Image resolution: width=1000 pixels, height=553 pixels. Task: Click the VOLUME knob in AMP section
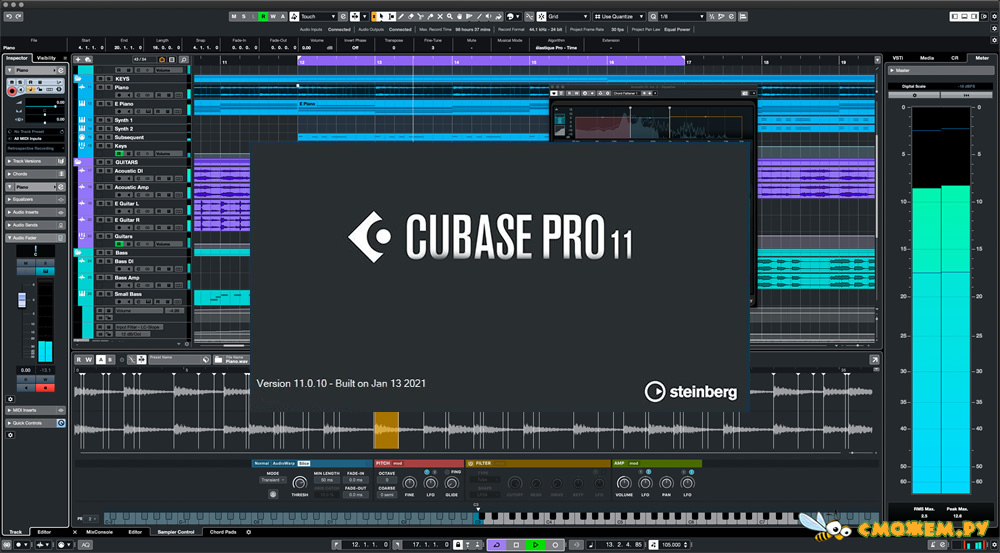coord(624,483)
